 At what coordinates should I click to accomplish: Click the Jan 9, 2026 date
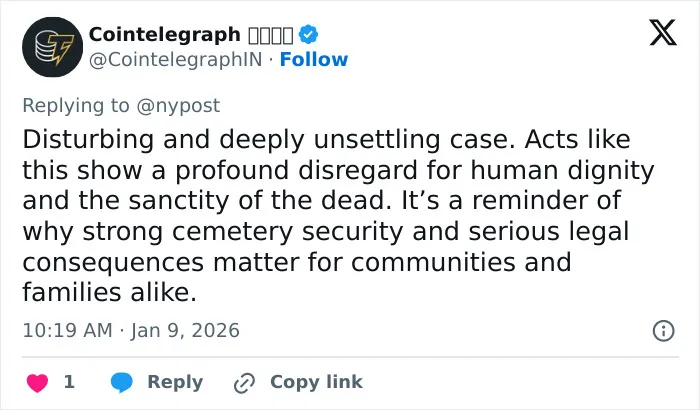pyautogui.click(x=185, y=331)
